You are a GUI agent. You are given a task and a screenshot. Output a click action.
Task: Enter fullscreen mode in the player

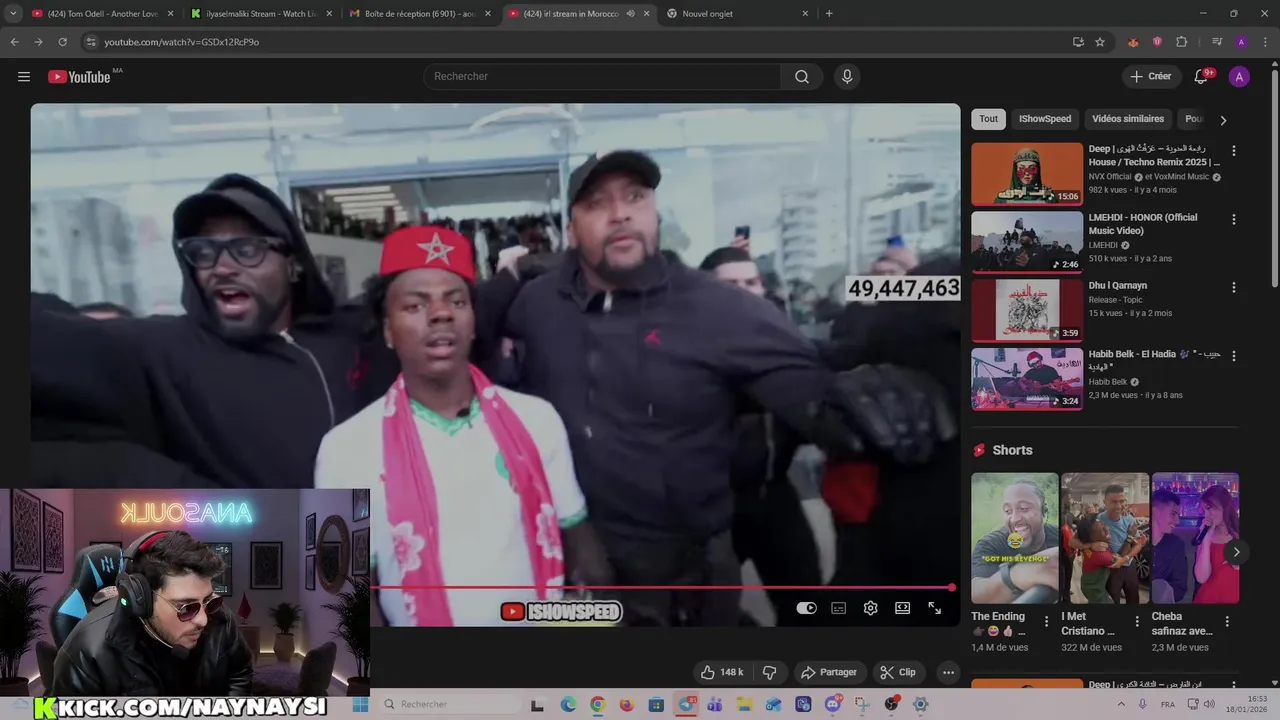(934, 608)
